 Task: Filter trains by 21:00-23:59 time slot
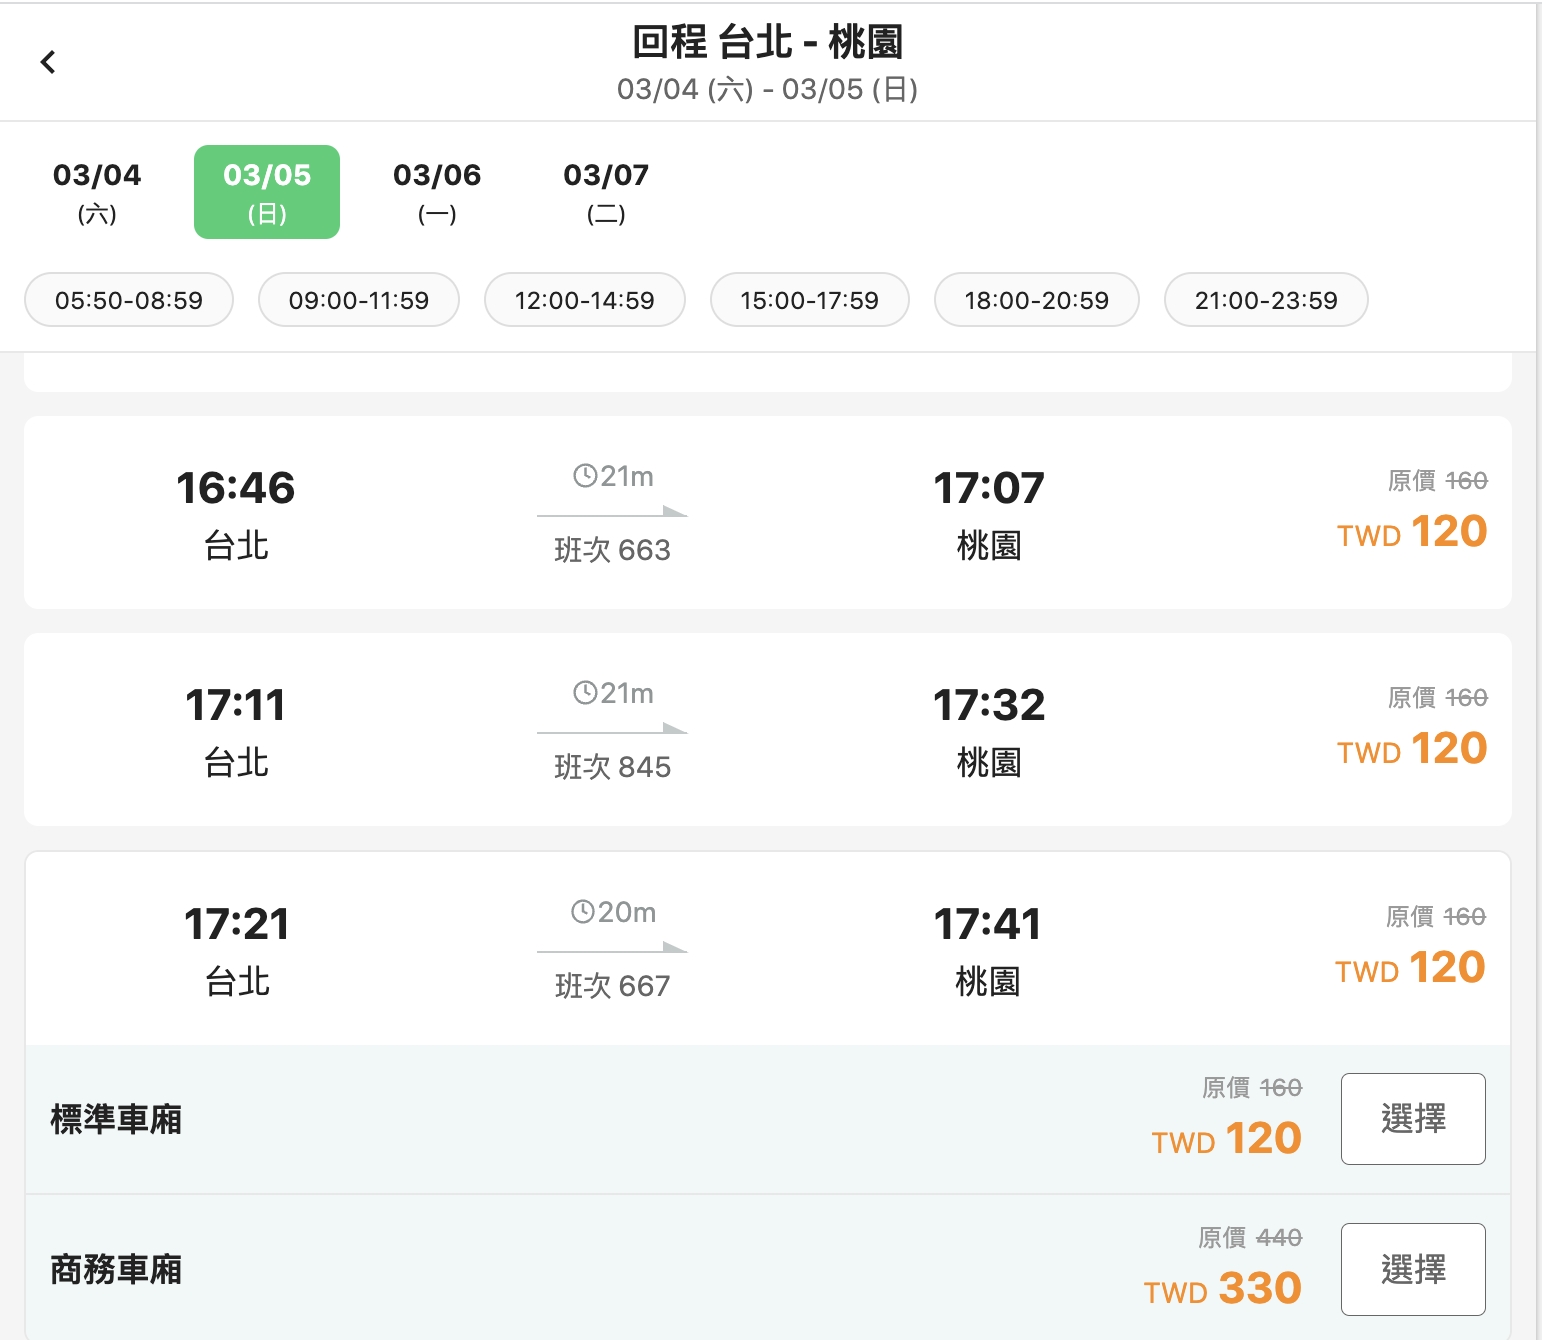click(1266, 300)
